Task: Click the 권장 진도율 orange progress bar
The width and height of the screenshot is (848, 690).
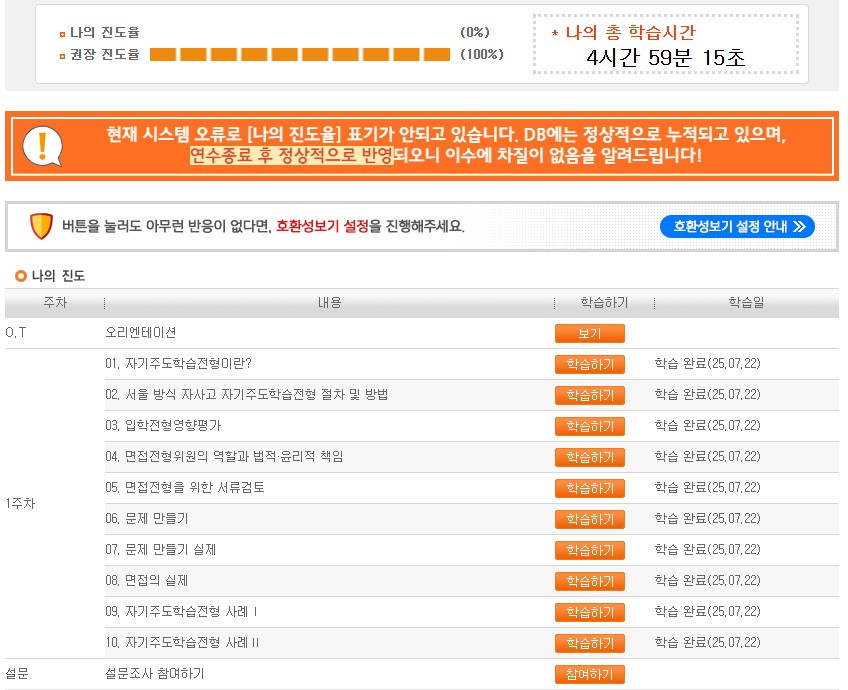Action: coord(300,54)
